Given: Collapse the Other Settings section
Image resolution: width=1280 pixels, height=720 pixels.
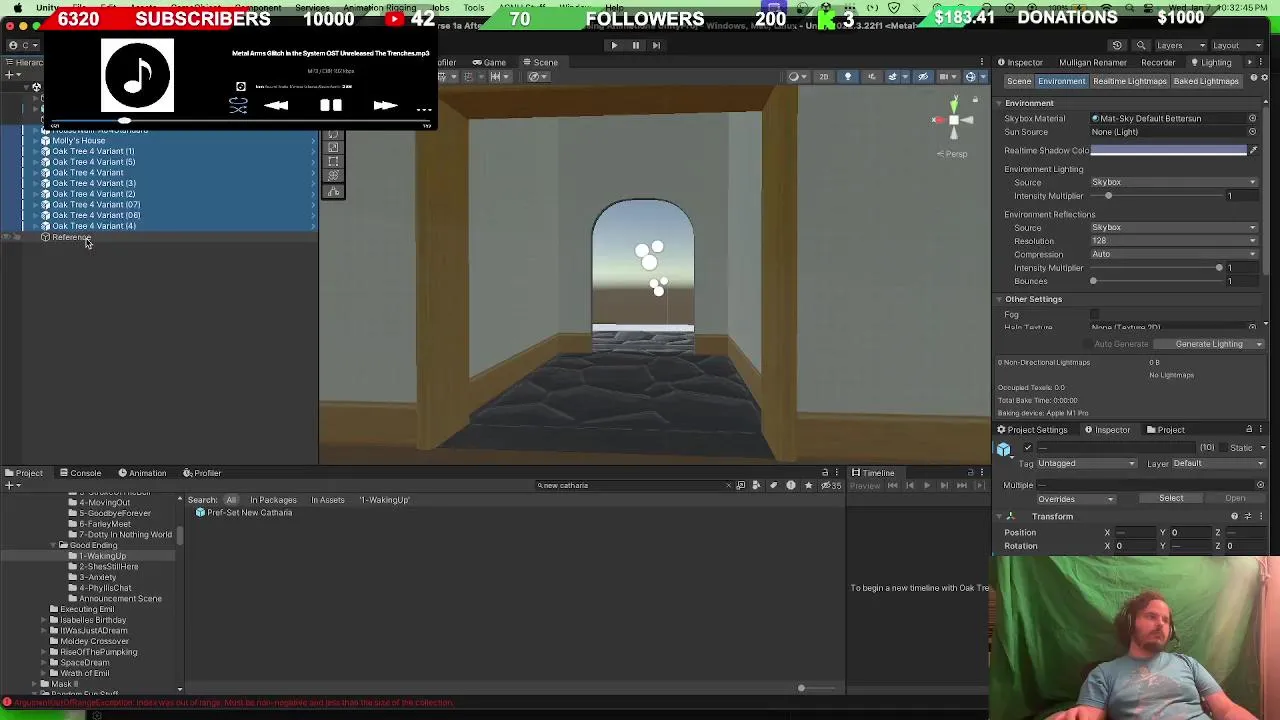Looking at the screenshot, I should (x=999, y=299).
